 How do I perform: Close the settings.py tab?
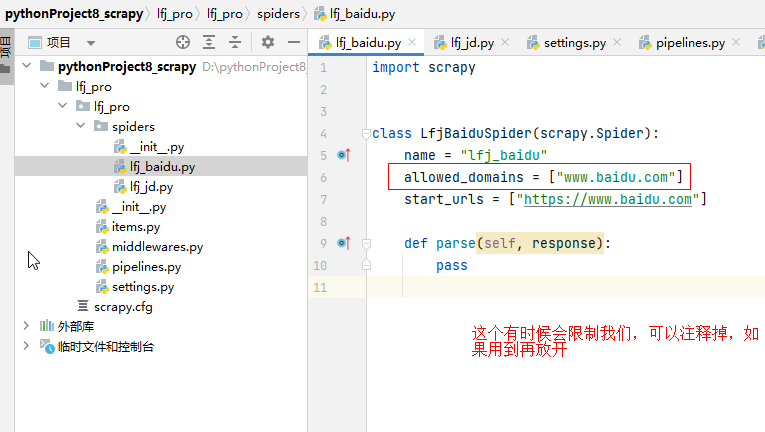click(x=617, y=42)
